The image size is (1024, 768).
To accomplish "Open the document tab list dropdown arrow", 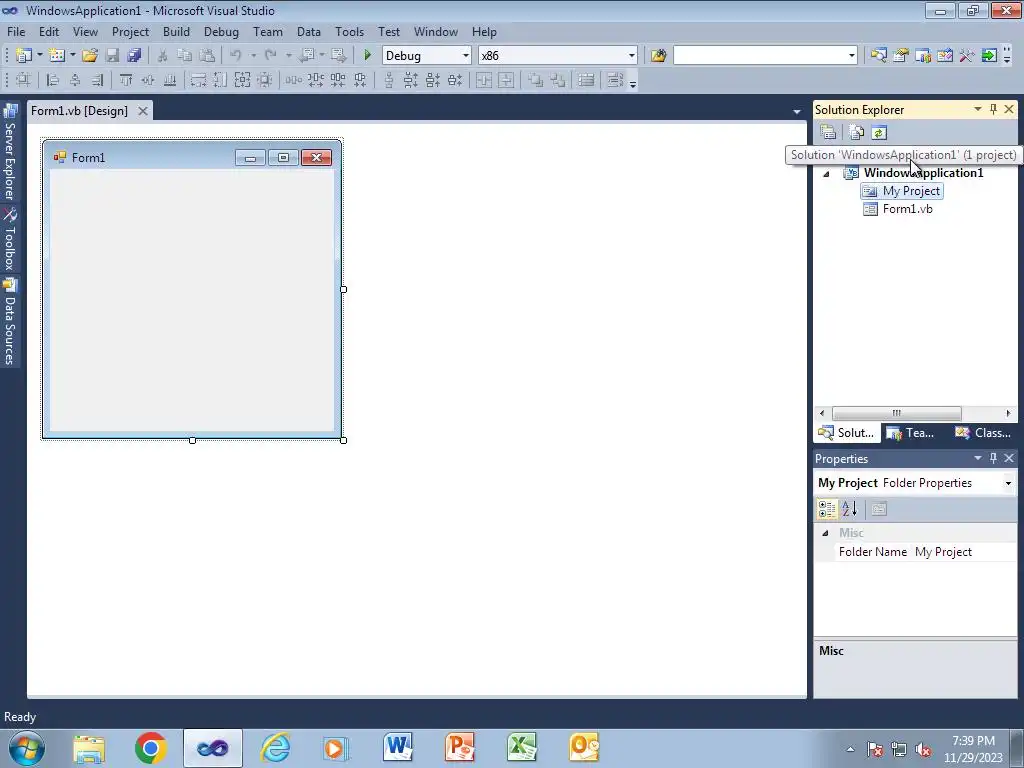I will 797,112.
